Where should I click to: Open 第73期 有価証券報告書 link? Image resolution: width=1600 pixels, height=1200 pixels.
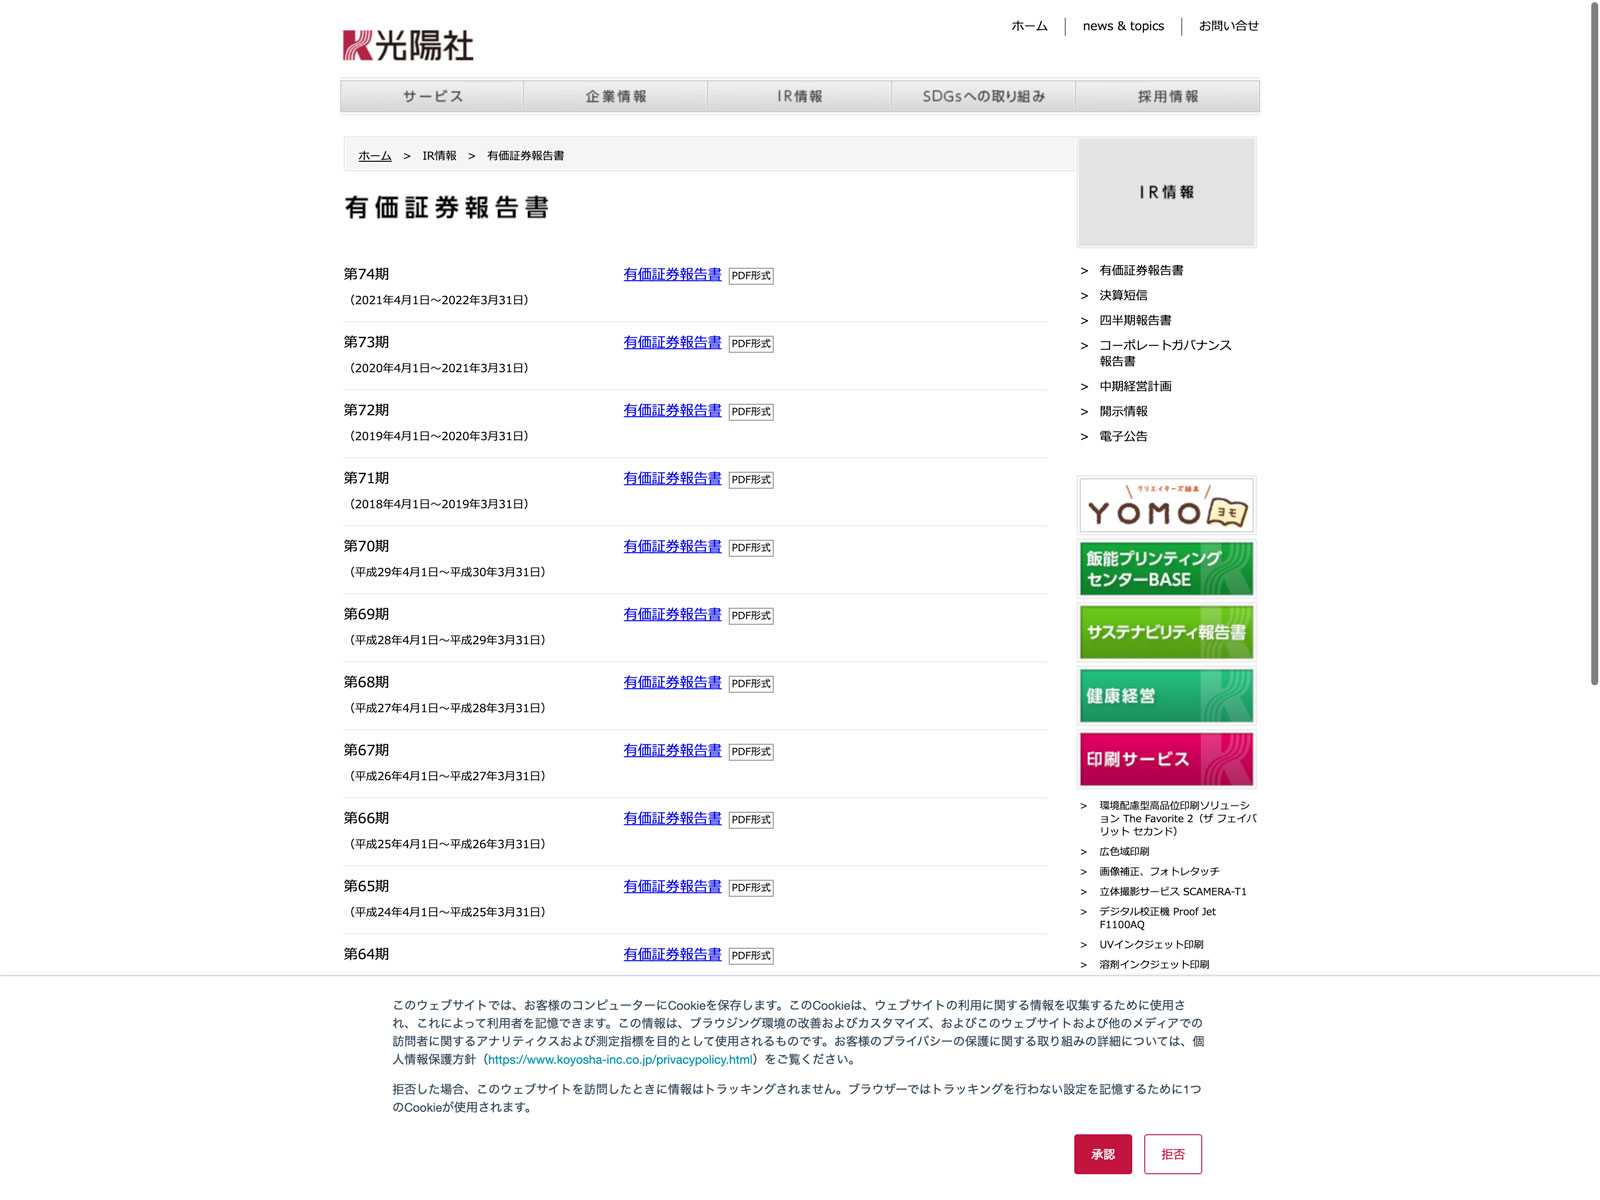pos(672,342)
